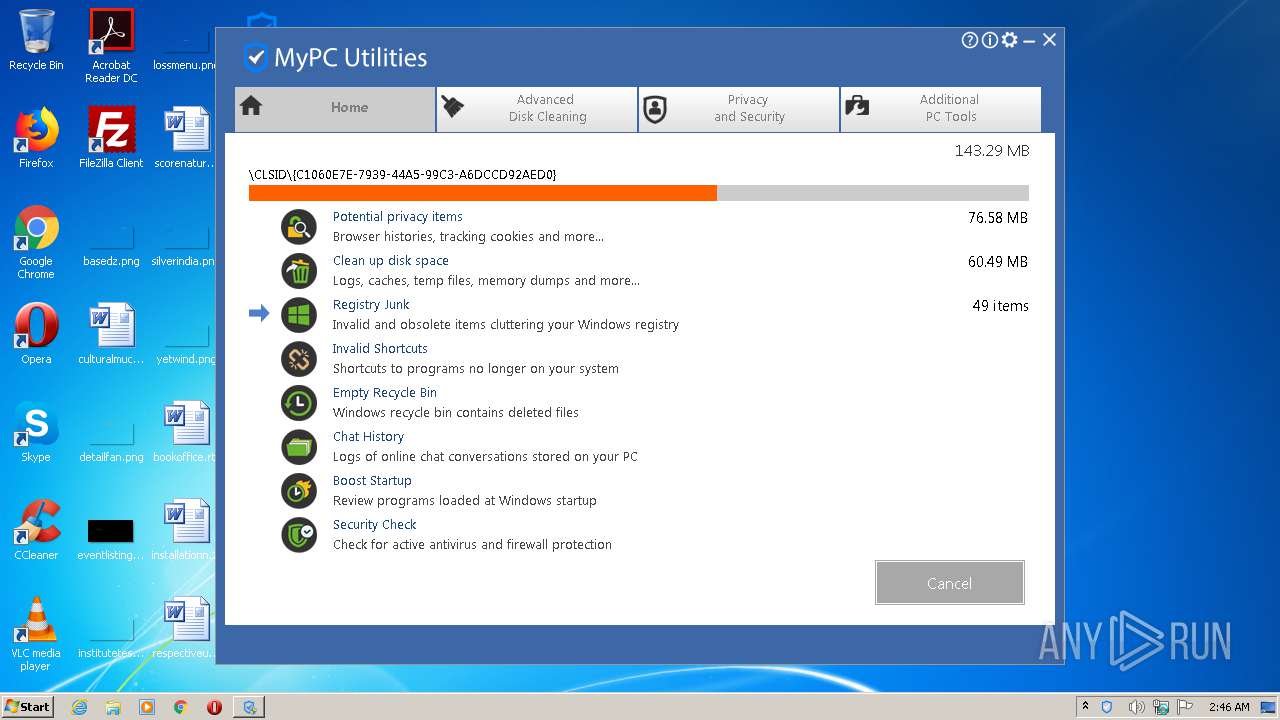Click the Browser histories description text
Screen dimensions: 1280x720
(468, 237)
